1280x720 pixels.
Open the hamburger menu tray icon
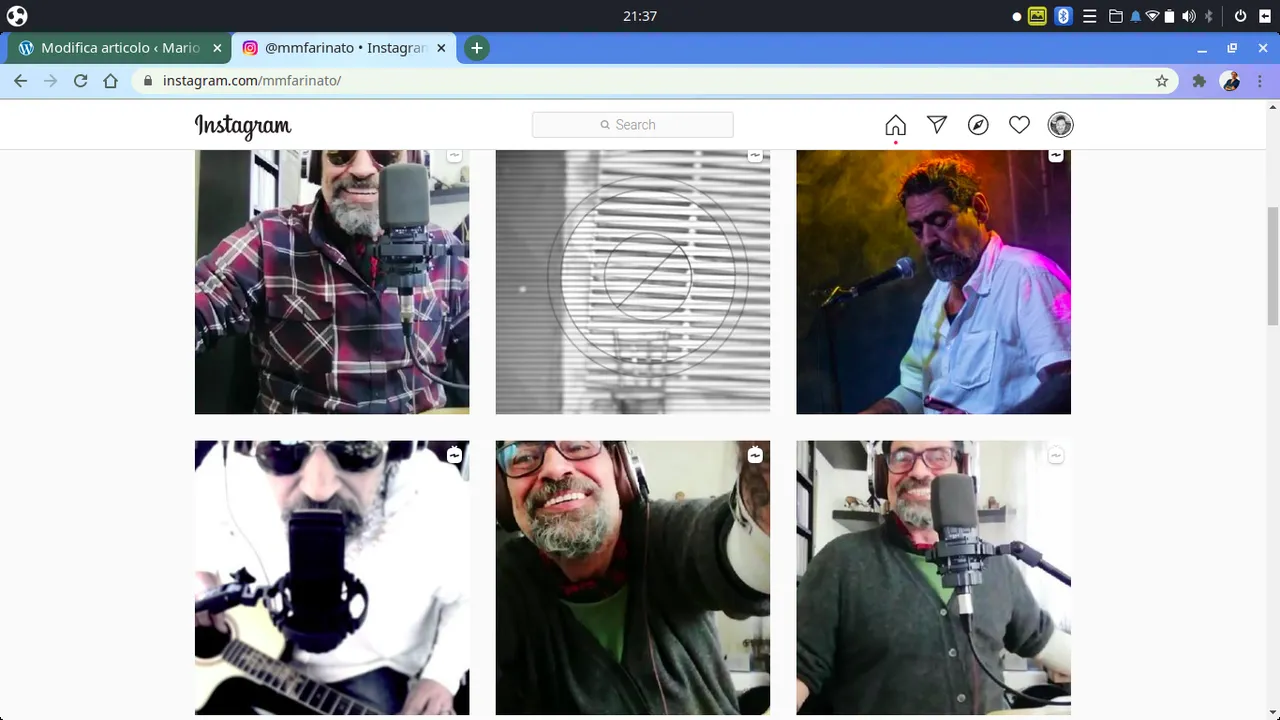1090,16
